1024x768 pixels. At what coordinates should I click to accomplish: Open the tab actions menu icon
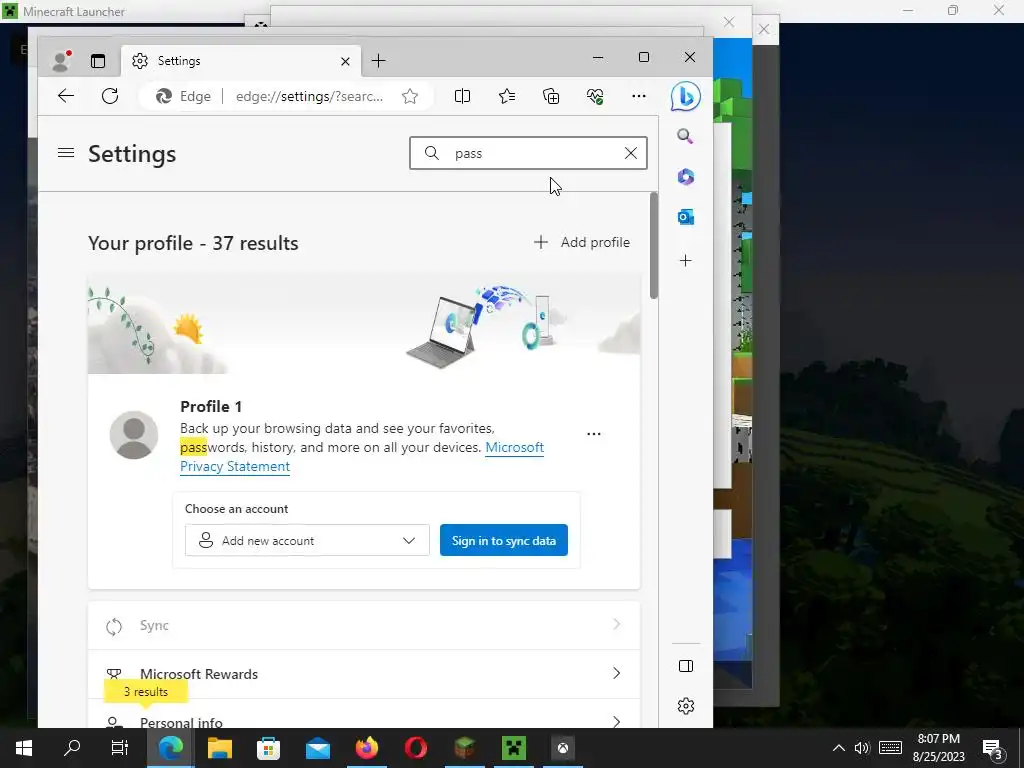pos(98,61)
